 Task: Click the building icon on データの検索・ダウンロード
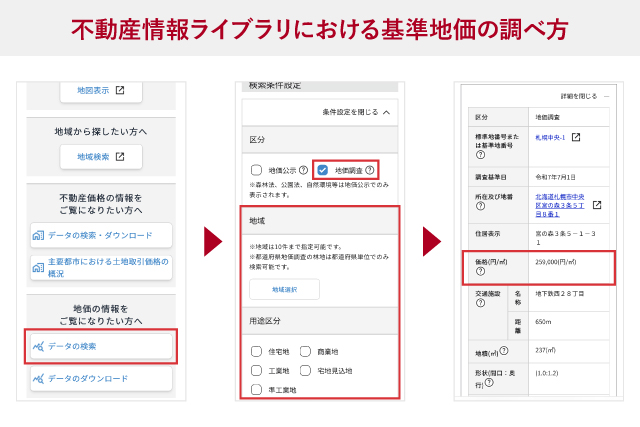click(38, 236)
